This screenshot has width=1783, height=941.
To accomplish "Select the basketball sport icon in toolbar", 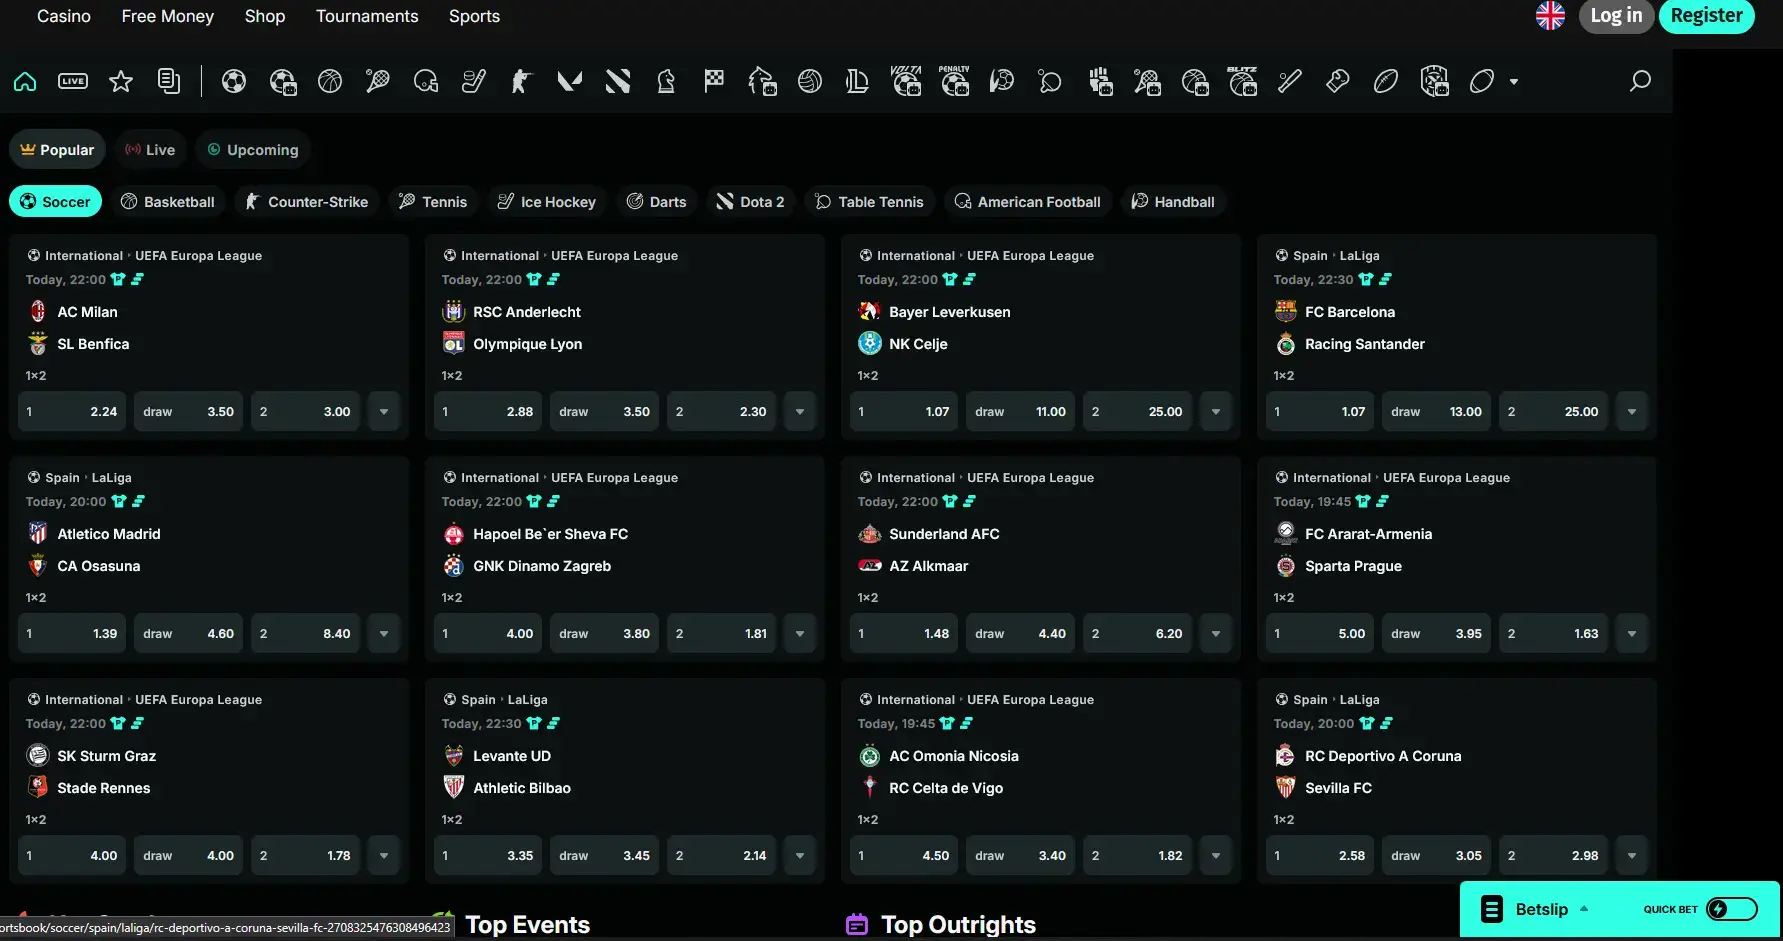I will [x=330, y=81].
